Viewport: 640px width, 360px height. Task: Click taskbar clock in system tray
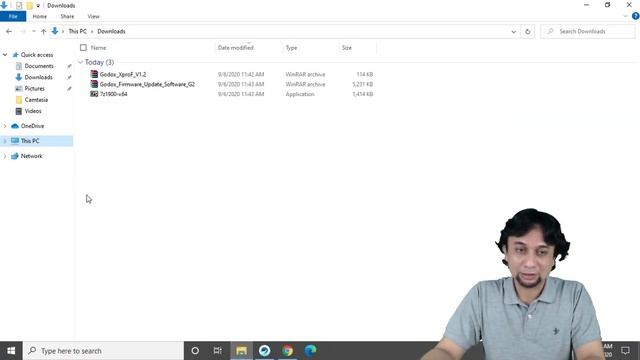[608, 351]
